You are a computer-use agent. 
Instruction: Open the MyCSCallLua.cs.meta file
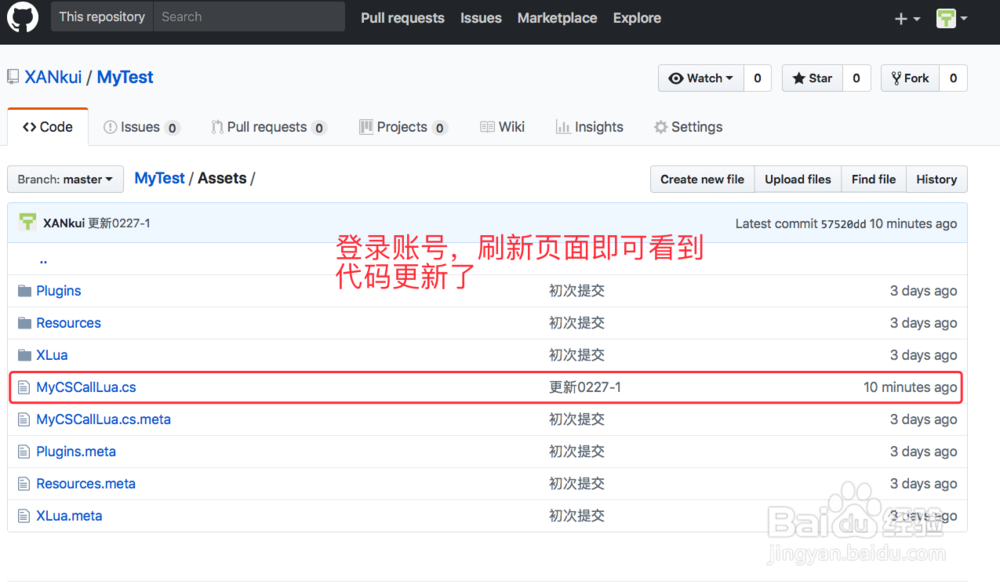pyautogui.click(x=103, y=419)
